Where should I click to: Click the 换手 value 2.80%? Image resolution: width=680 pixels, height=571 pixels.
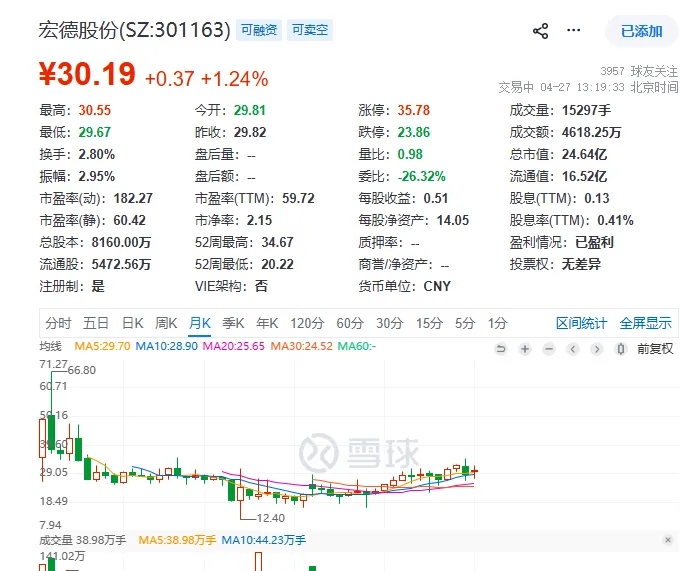(x=97, y=154)
